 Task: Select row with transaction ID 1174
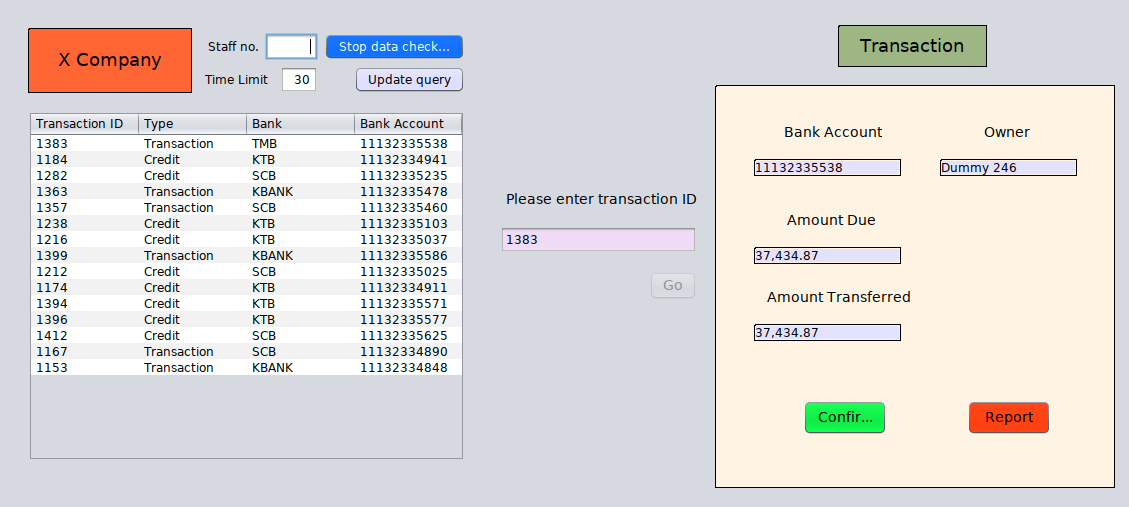click(246, 287)
